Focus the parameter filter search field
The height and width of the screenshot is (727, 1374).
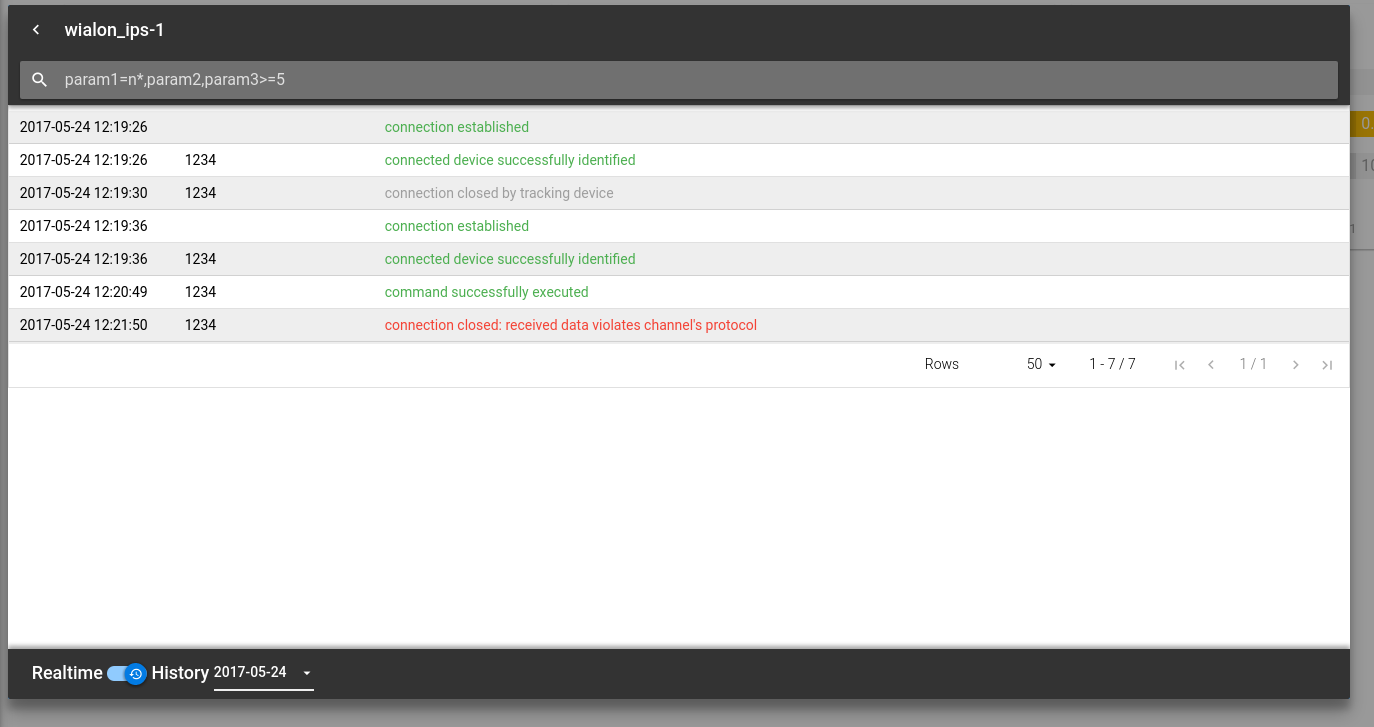679,80
